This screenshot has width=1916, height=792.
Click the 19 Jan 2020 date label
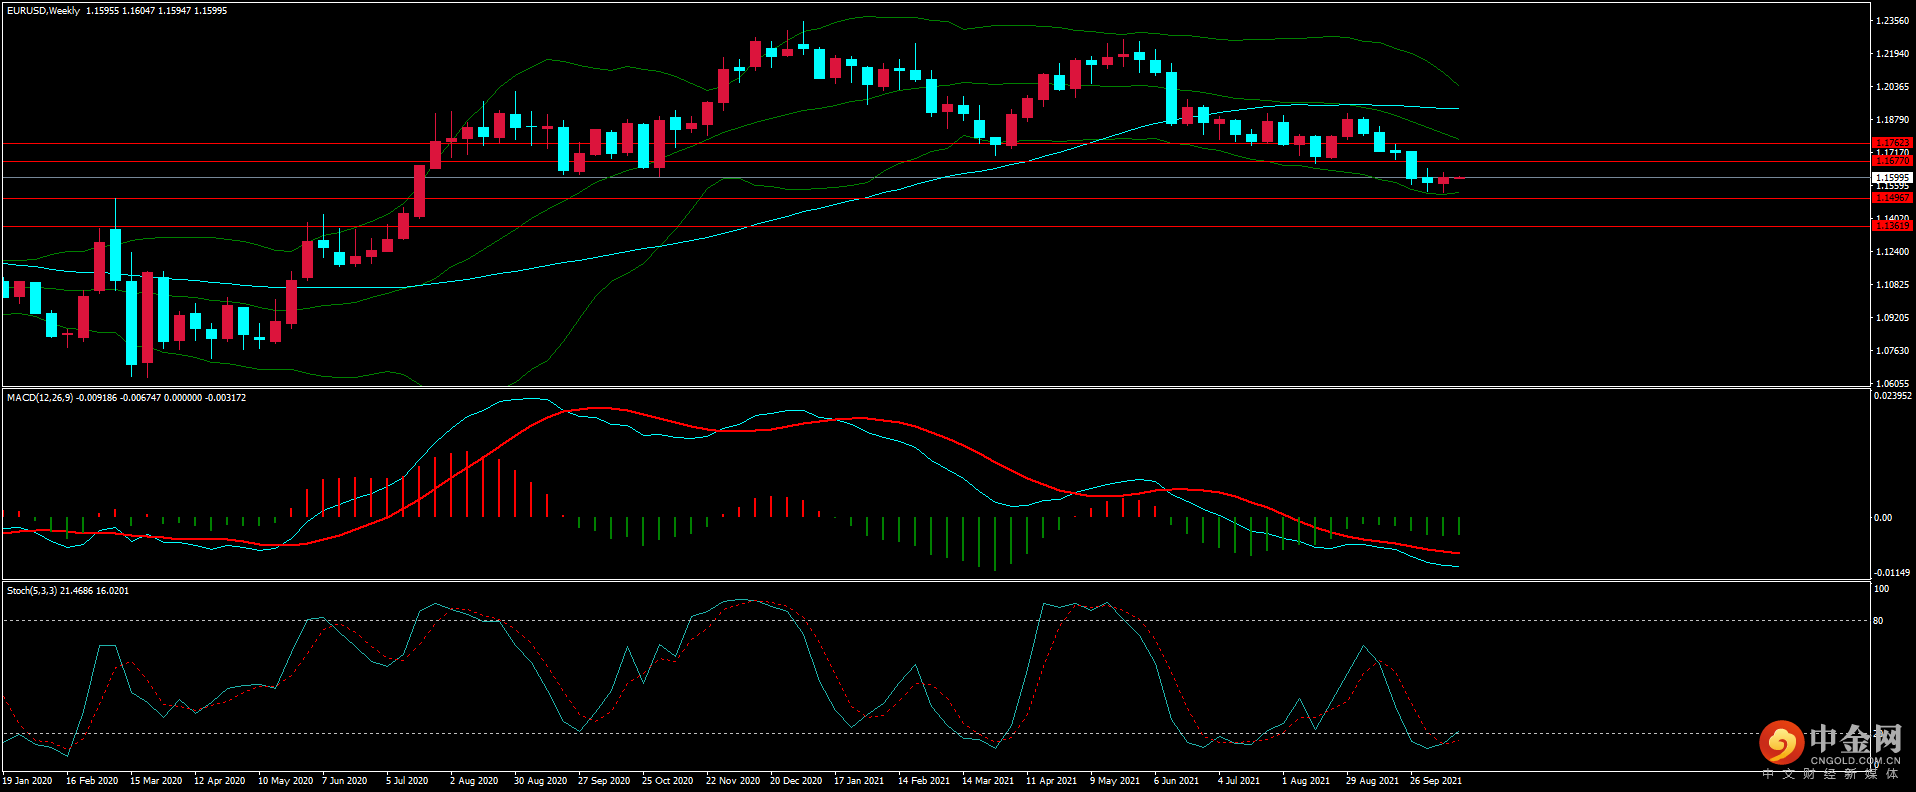tap(27, 781)
